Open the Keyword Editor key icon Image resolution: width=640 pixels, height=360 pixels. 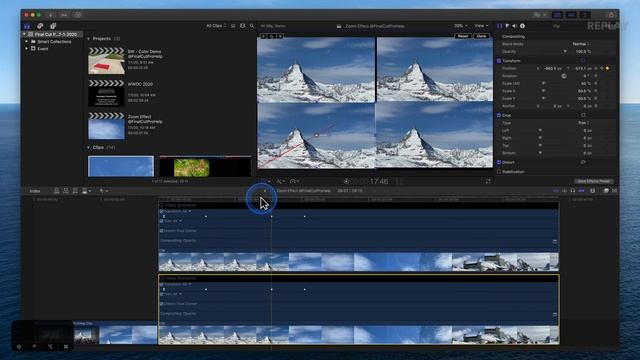click(x=64, y=15)
